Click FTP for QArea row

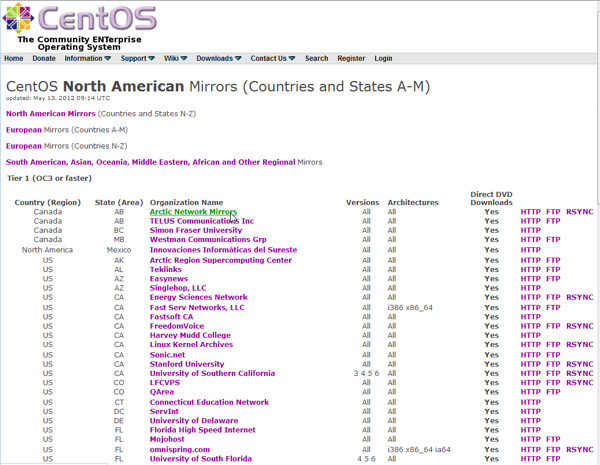pyautogui.click(x=553, y=392)
